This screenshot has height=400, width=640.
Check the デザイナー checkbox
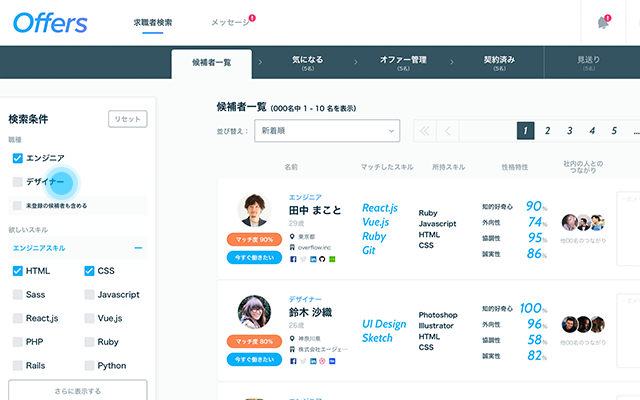point(18,182)
